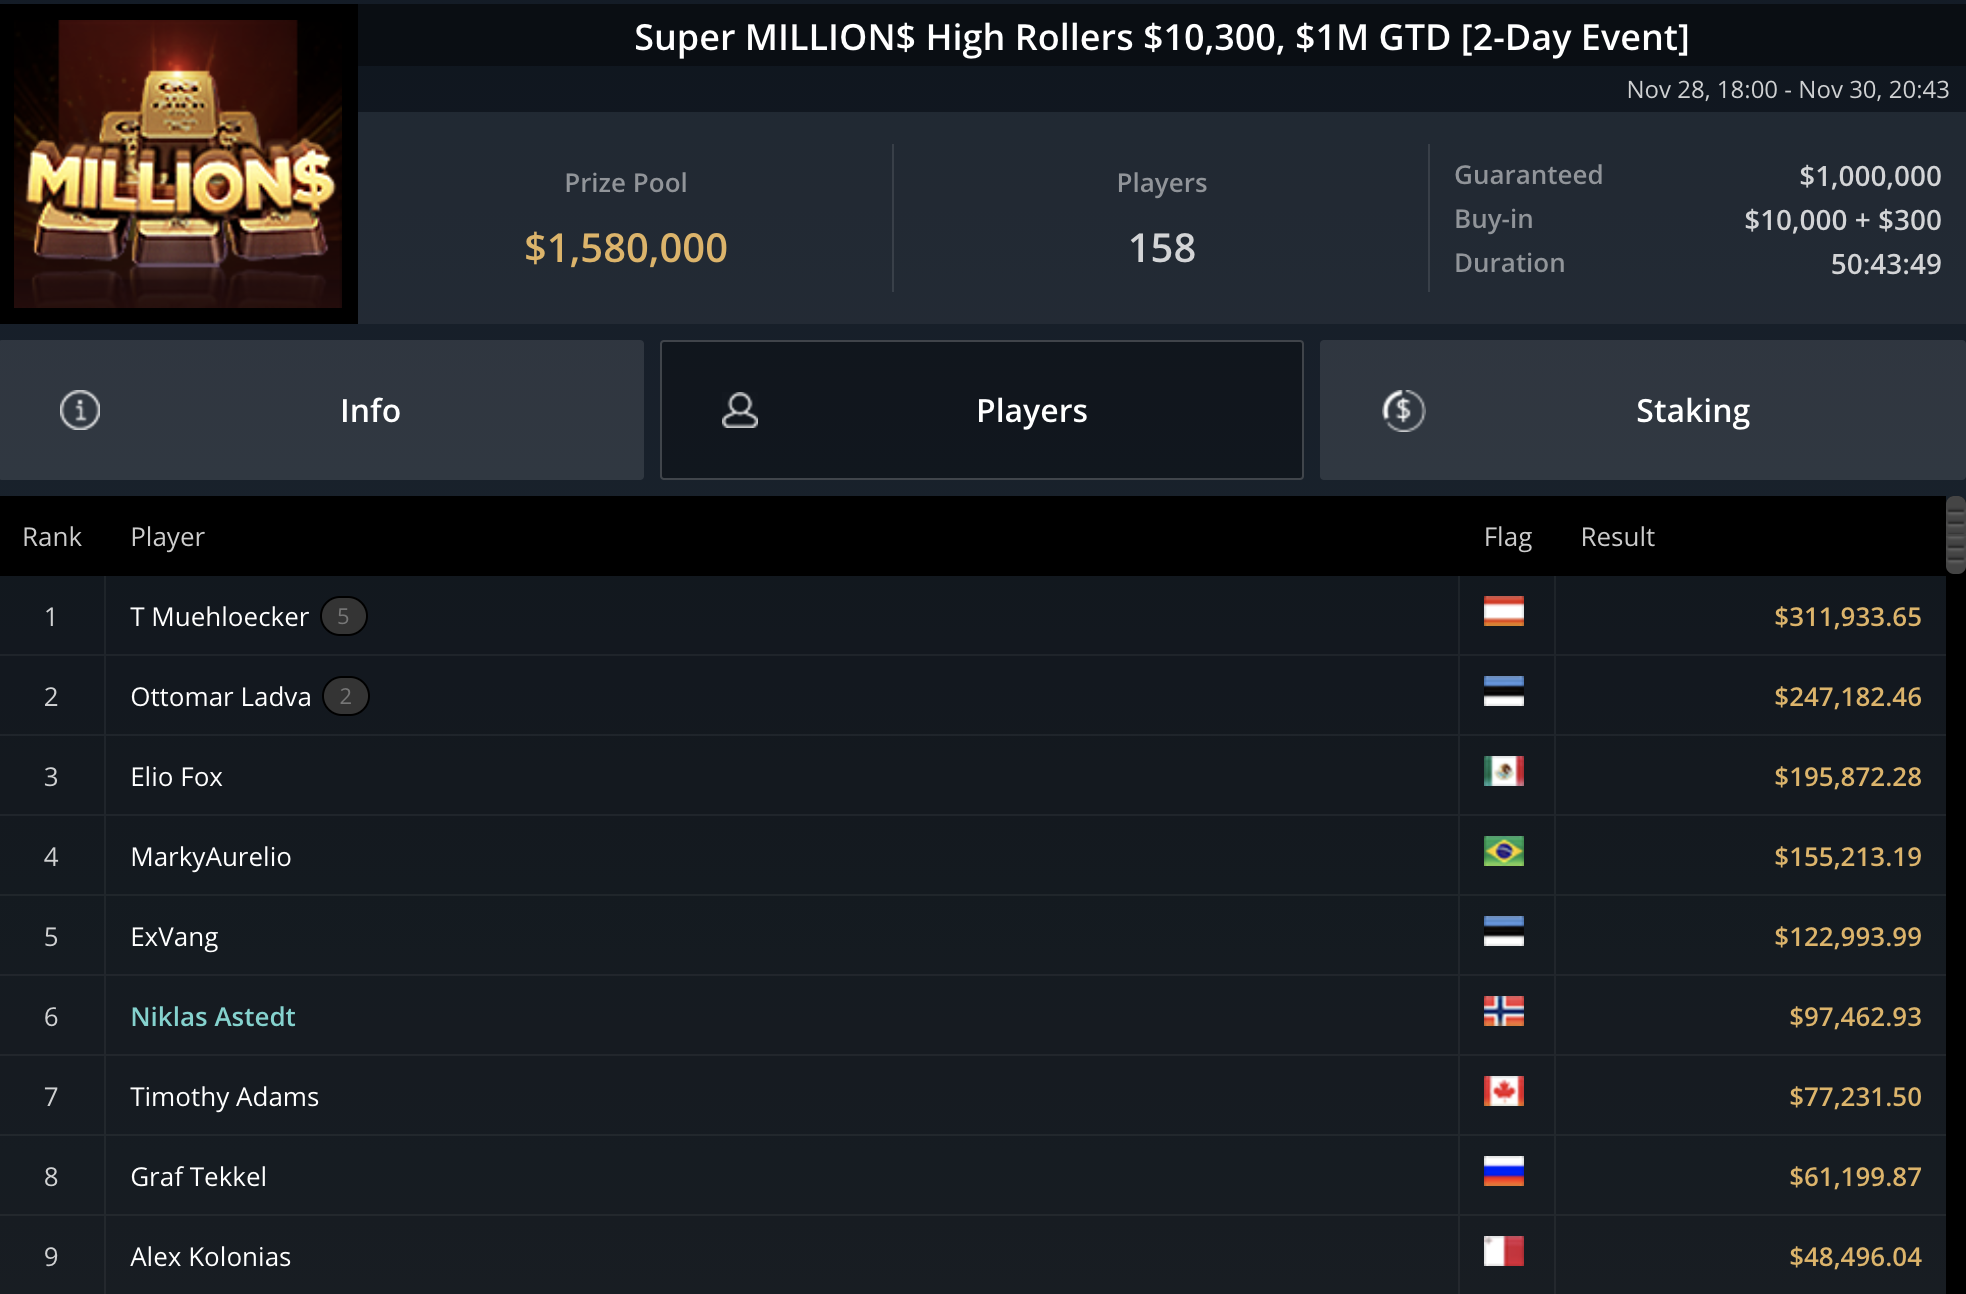Click the player list scrollbar handle
Screen dimensions: 1966x1294
click(1956, 535)
